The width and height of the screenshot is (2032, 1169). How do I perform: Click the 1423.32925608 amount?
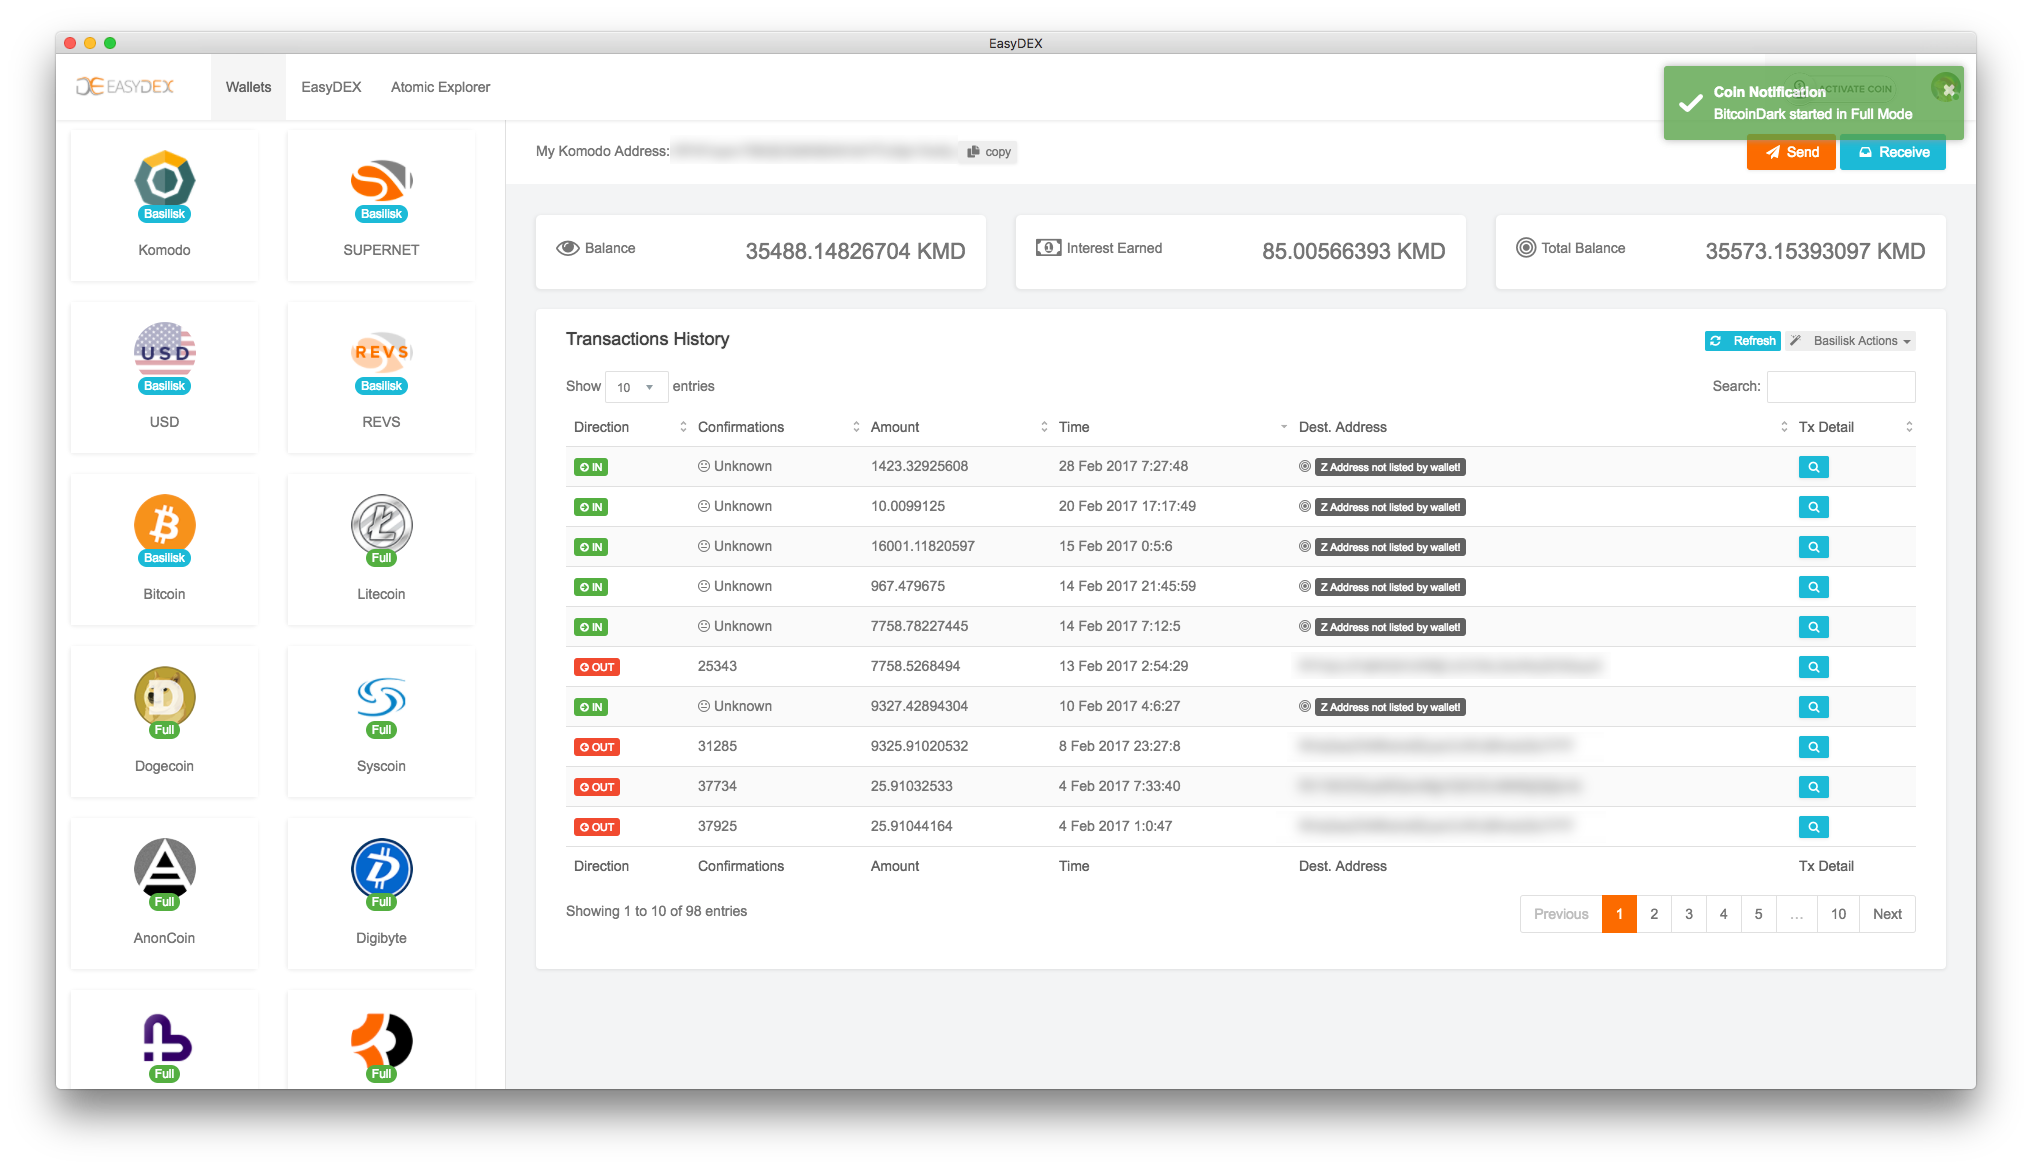point(919,467)
